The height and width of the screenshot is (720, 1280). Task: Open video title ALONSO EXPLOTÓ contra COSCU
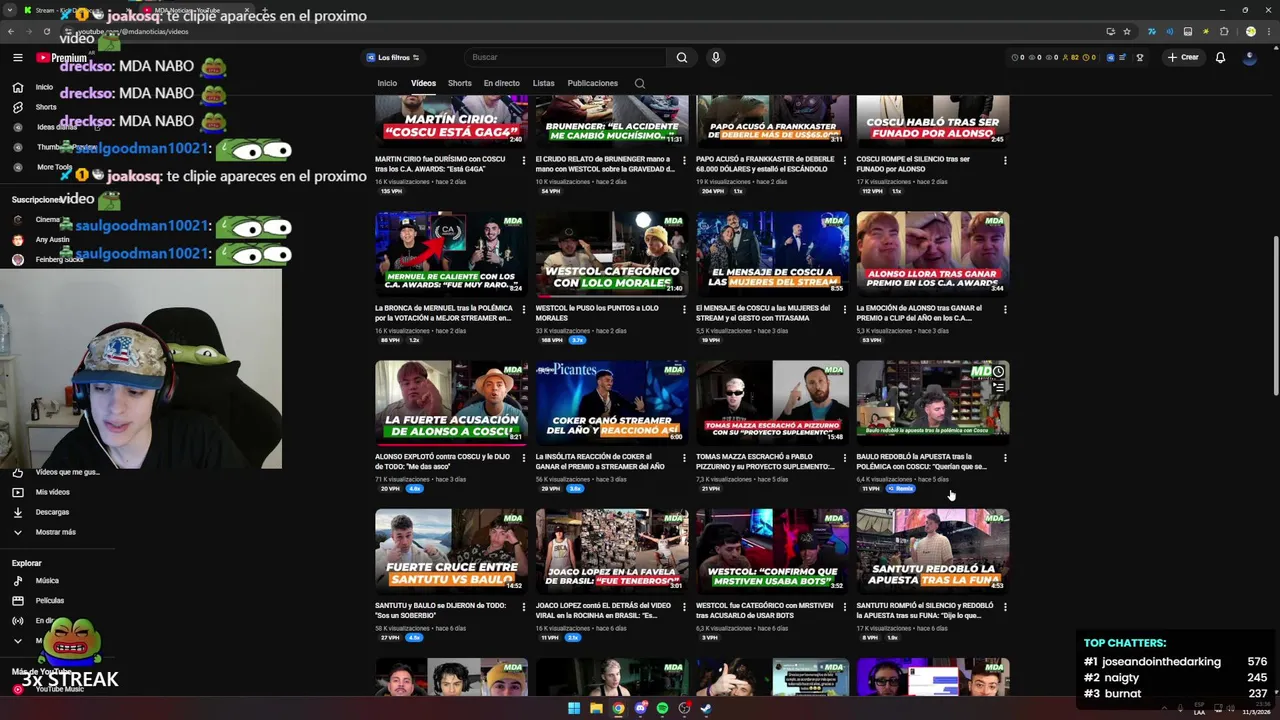443,461
